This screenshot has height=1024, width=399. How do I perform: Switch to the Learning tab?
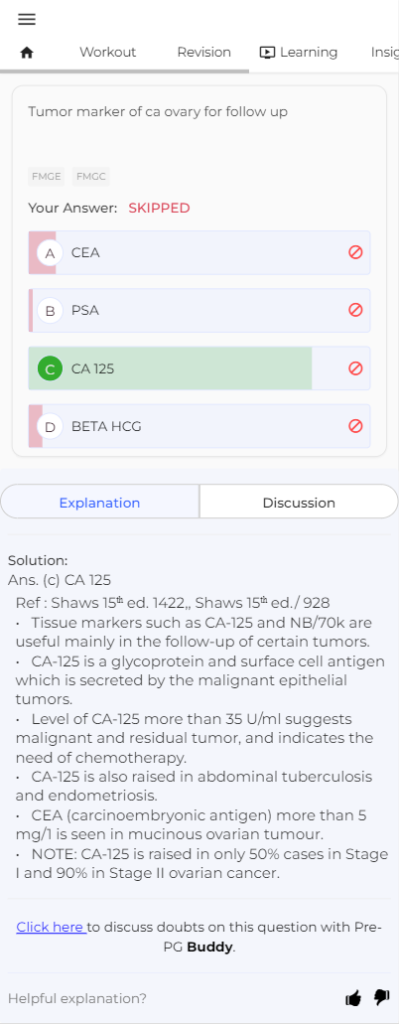[298, 52]
